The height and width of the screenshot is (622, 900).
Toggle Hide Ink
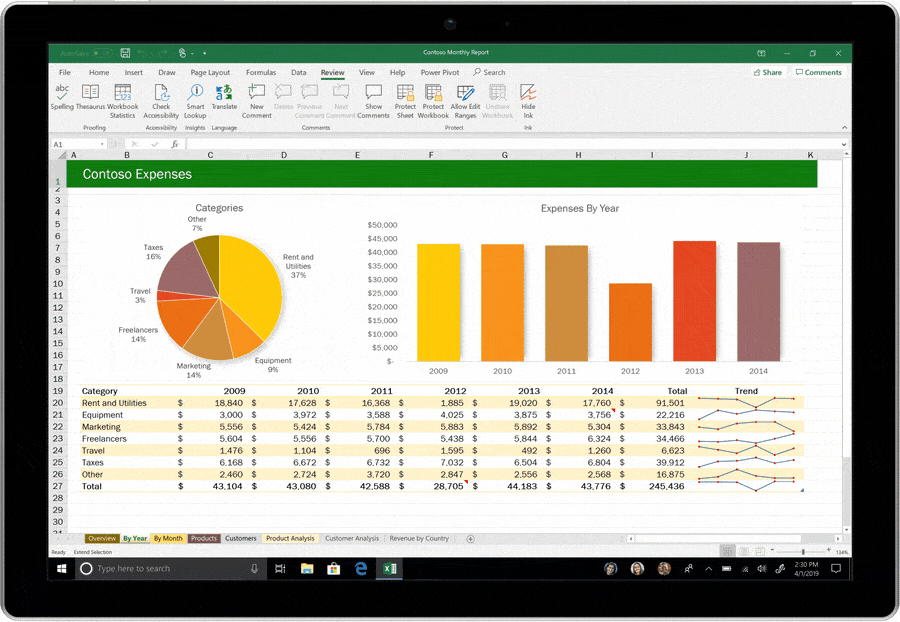(528, 97)
